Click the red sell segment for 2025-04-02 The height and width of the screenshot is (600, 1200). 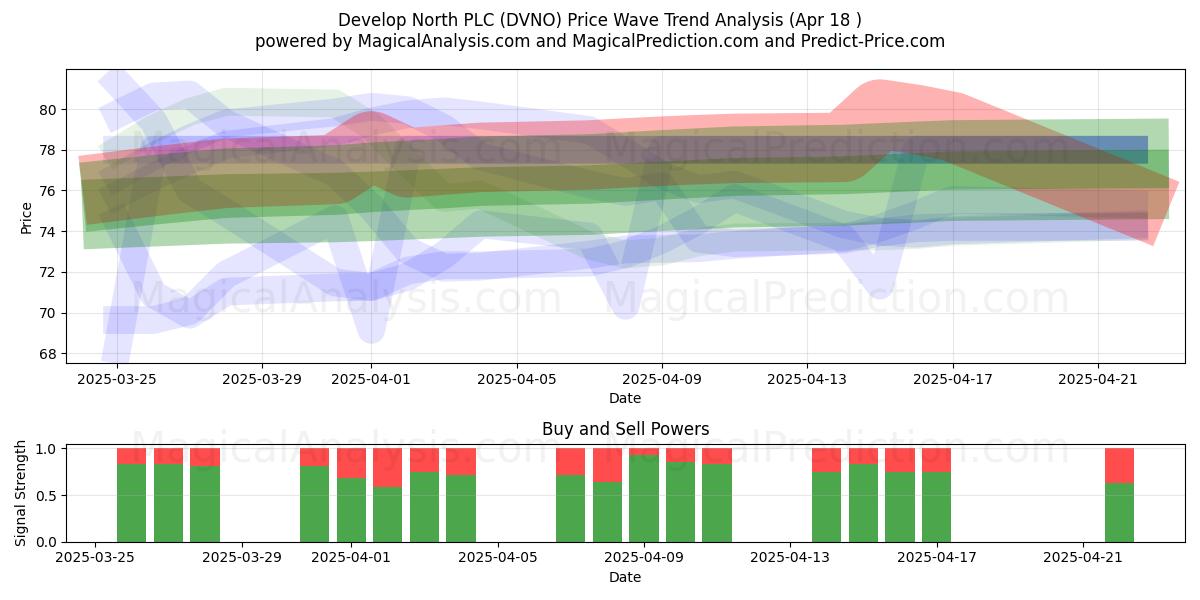(x=388, y=468)
